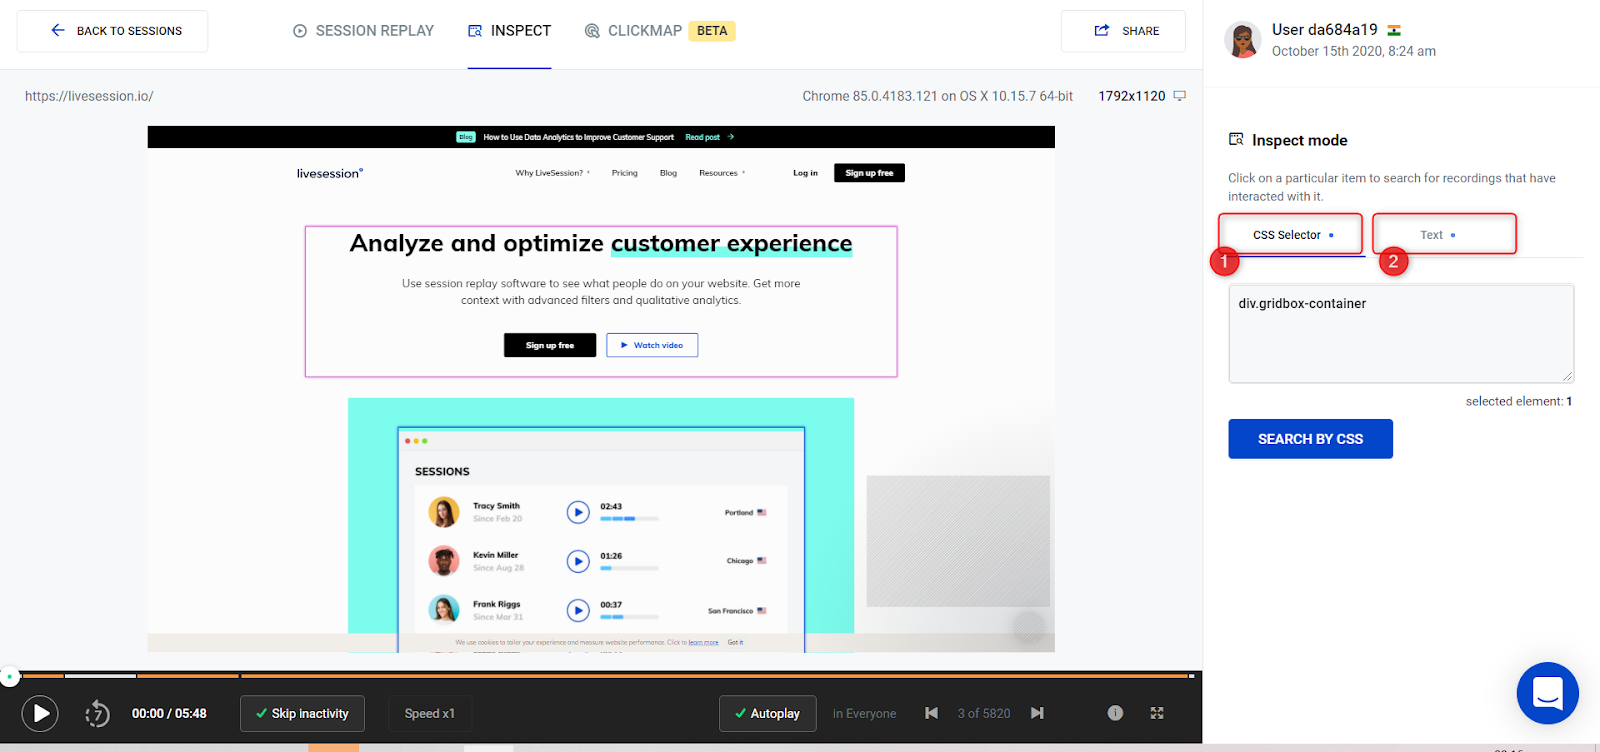1600x752 pixels.
Task: Click the BETA badge beside Clickmap
Action: click(712, 31)
